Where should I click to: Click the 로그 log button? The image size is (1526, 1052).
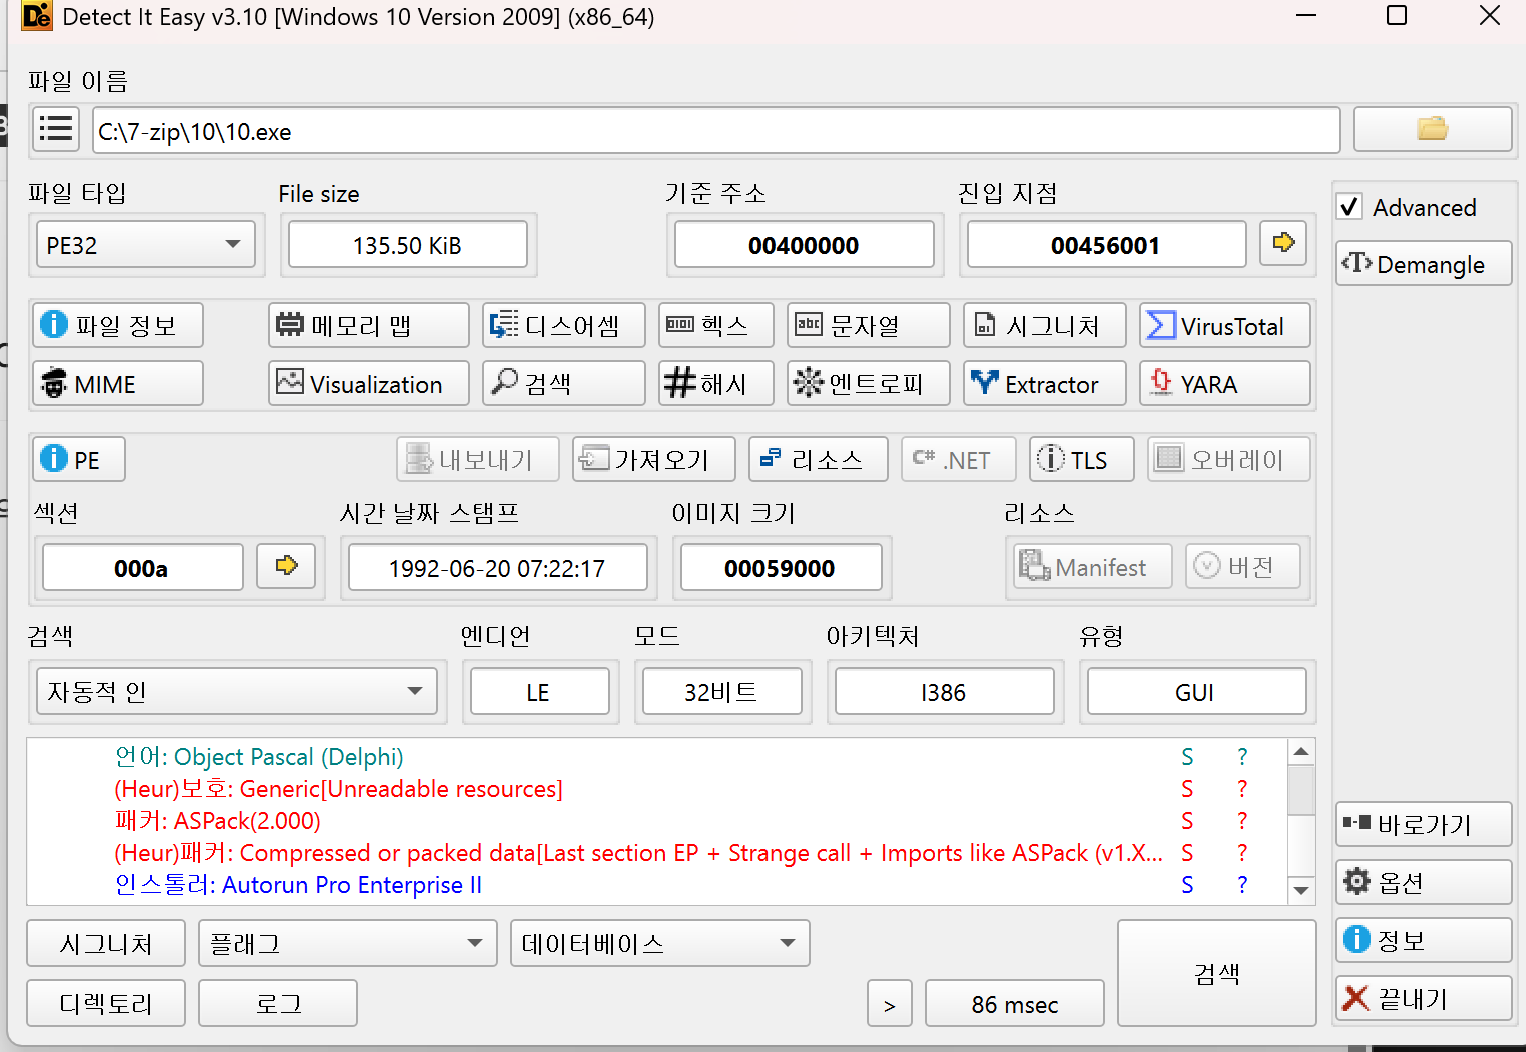[x=278, y=1003]
